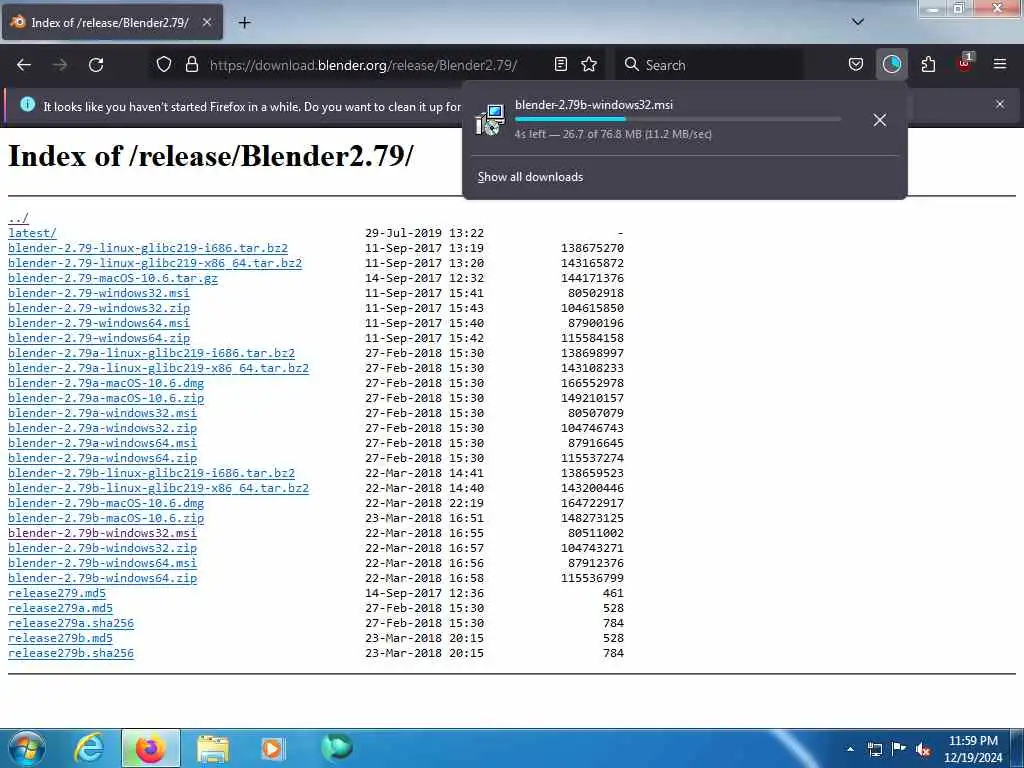
Task: Open the shield tracking protection icon
Action: (x=164, y=65)
